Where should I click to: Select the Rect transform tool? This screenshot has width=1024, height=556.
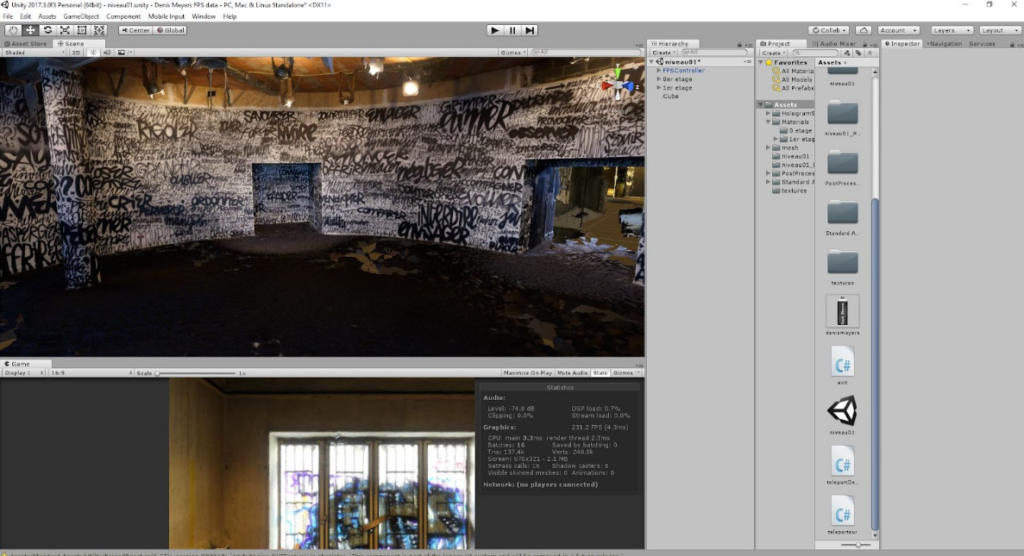click(x=81, y=30)
